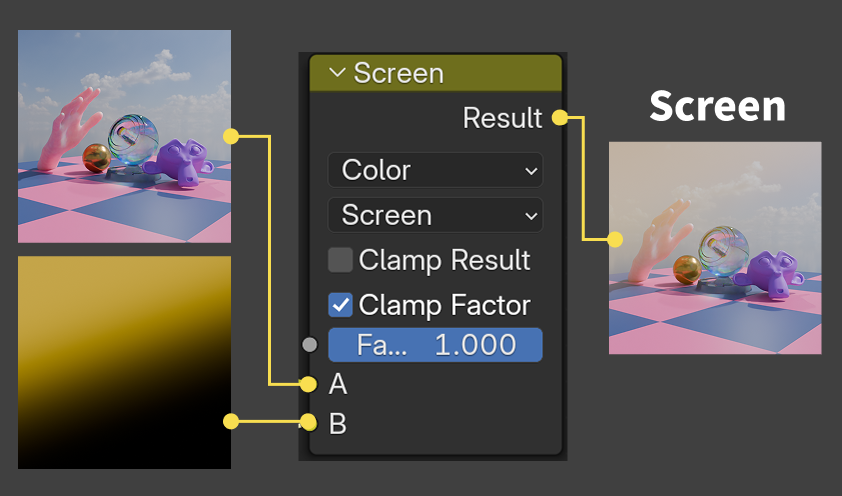Click the large Screen heading text
842x496 pixels.
pyautogui.click(x=717, y=106)
